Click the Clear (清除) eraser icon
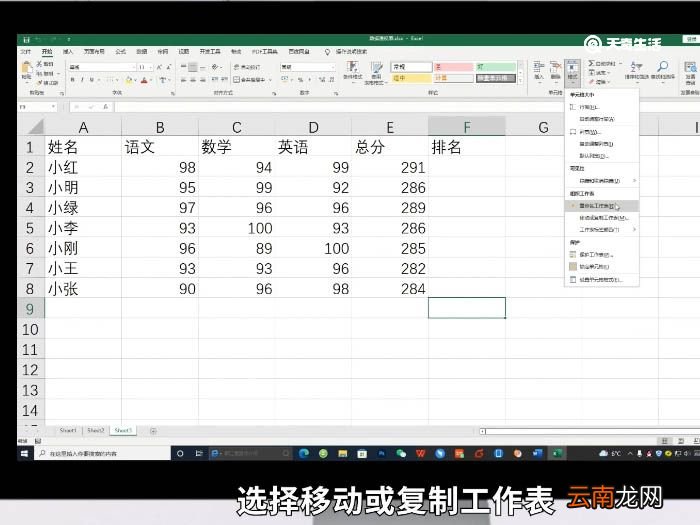The width and height of the screenshot is (700, 525). (x=592, y=82)
